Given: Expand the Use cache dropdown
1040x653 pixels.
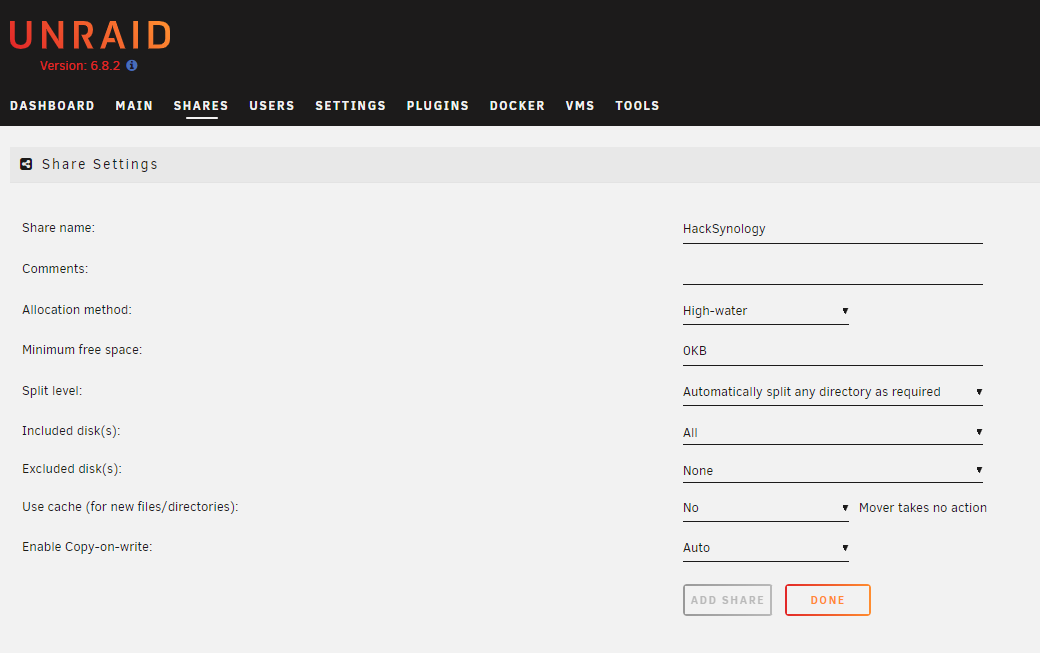Looking at the screenshot, I should point(765,508).
